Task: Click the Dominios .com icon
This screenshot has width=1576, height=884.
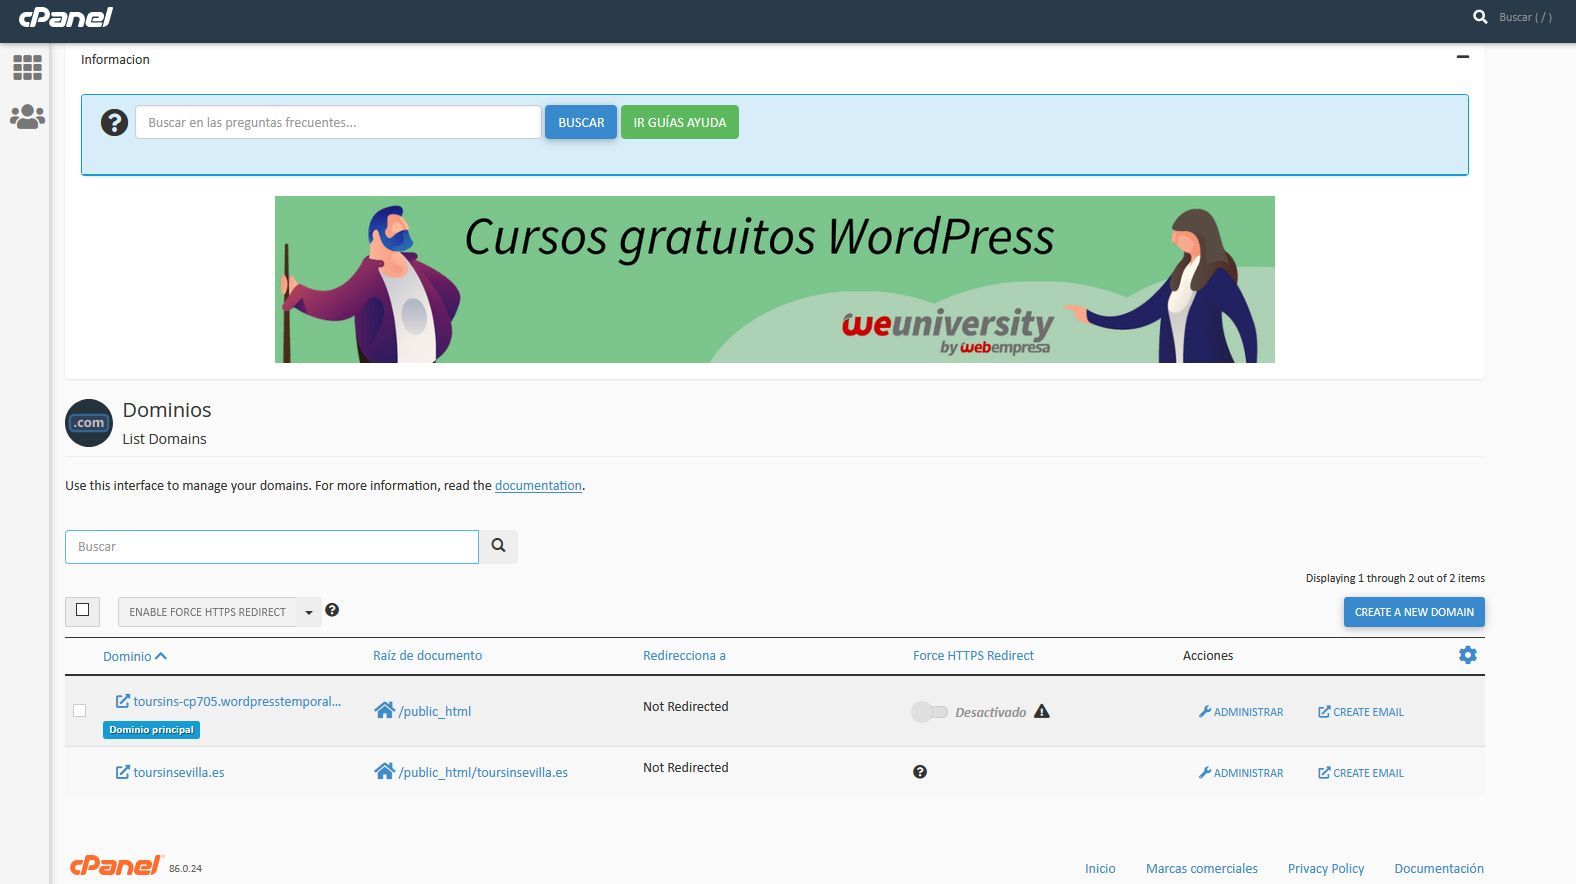Action: (x=89, y=423)
